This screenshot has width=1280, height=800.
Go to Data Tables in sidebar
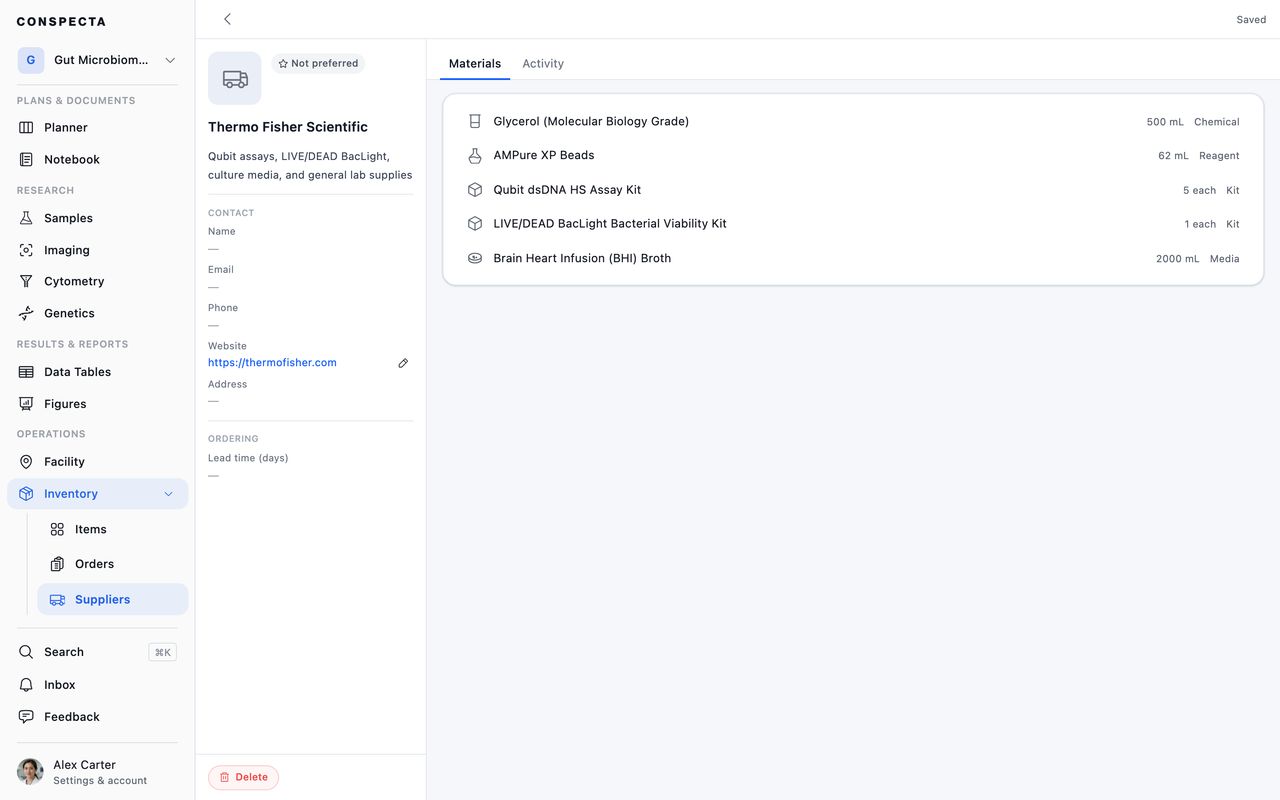[x=98, y=372]
